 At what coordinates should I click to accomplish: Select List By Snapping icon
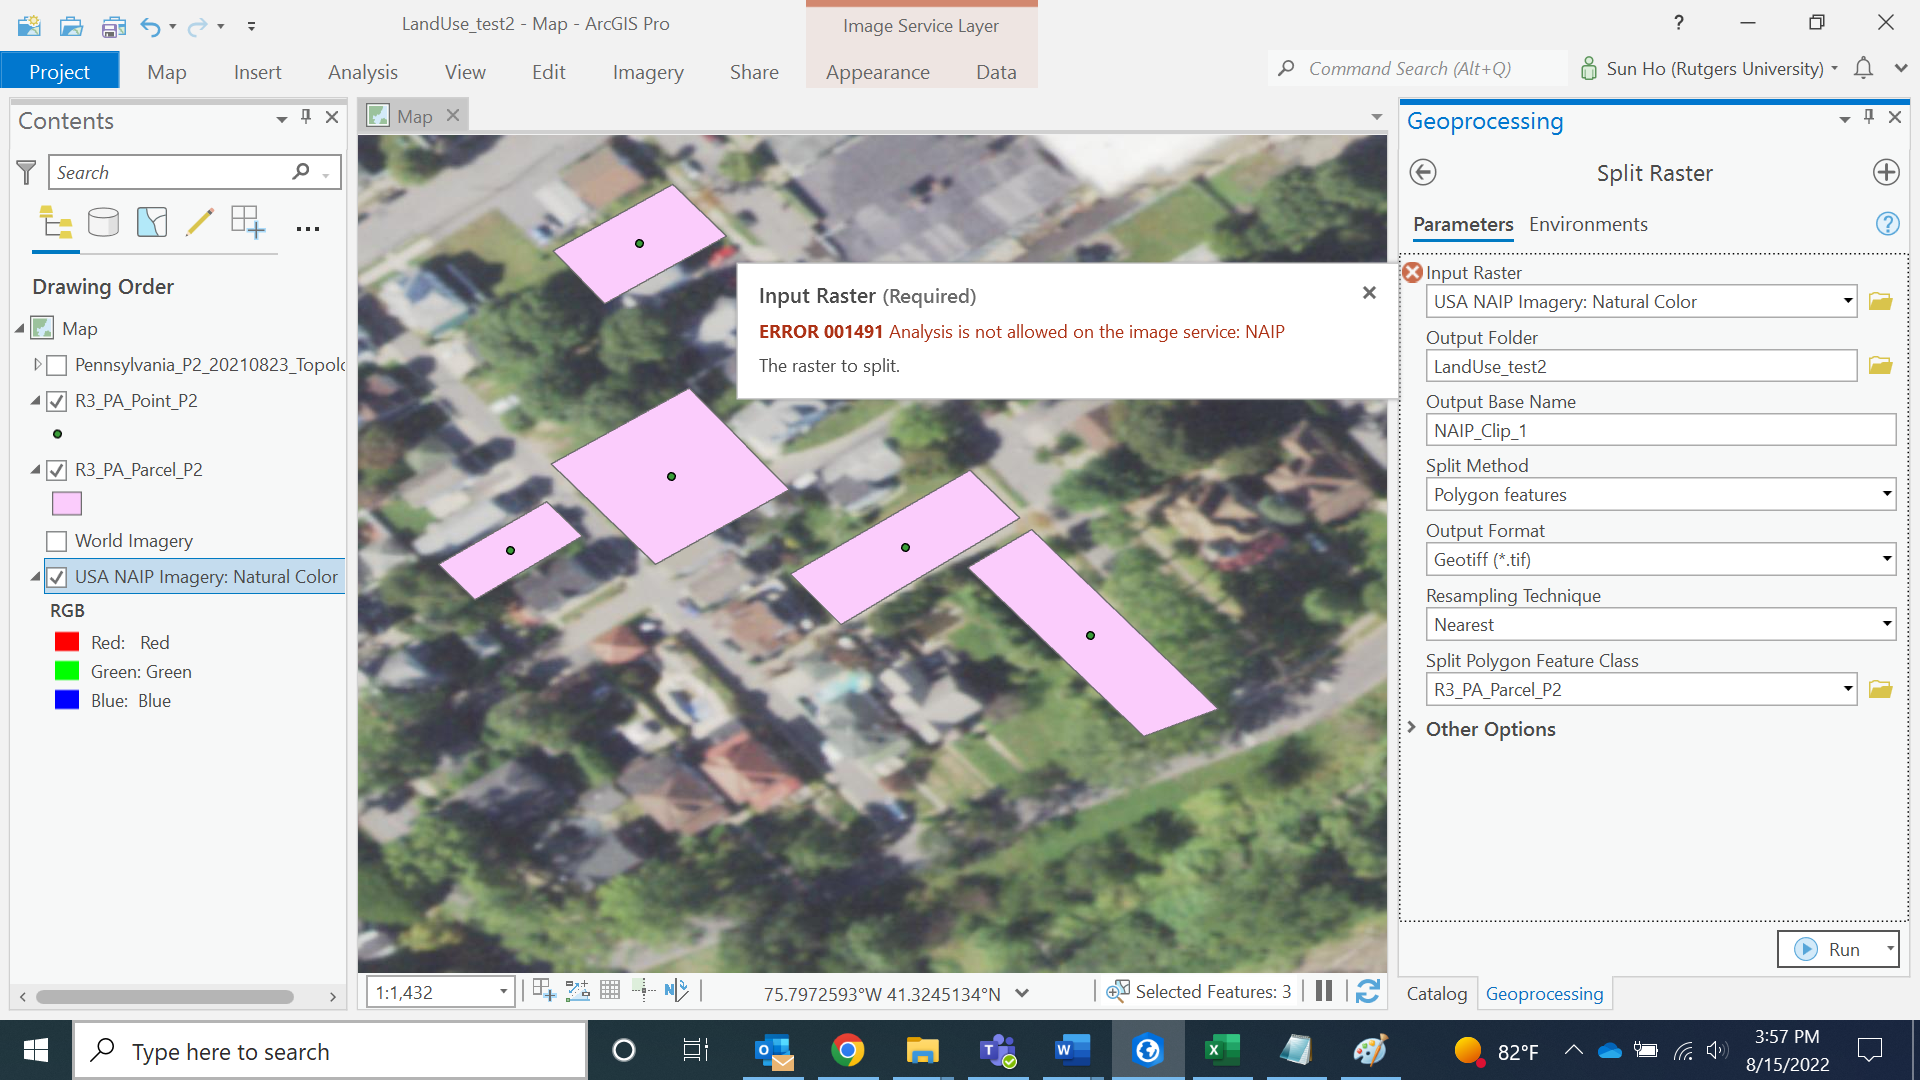tap(248, 222)
